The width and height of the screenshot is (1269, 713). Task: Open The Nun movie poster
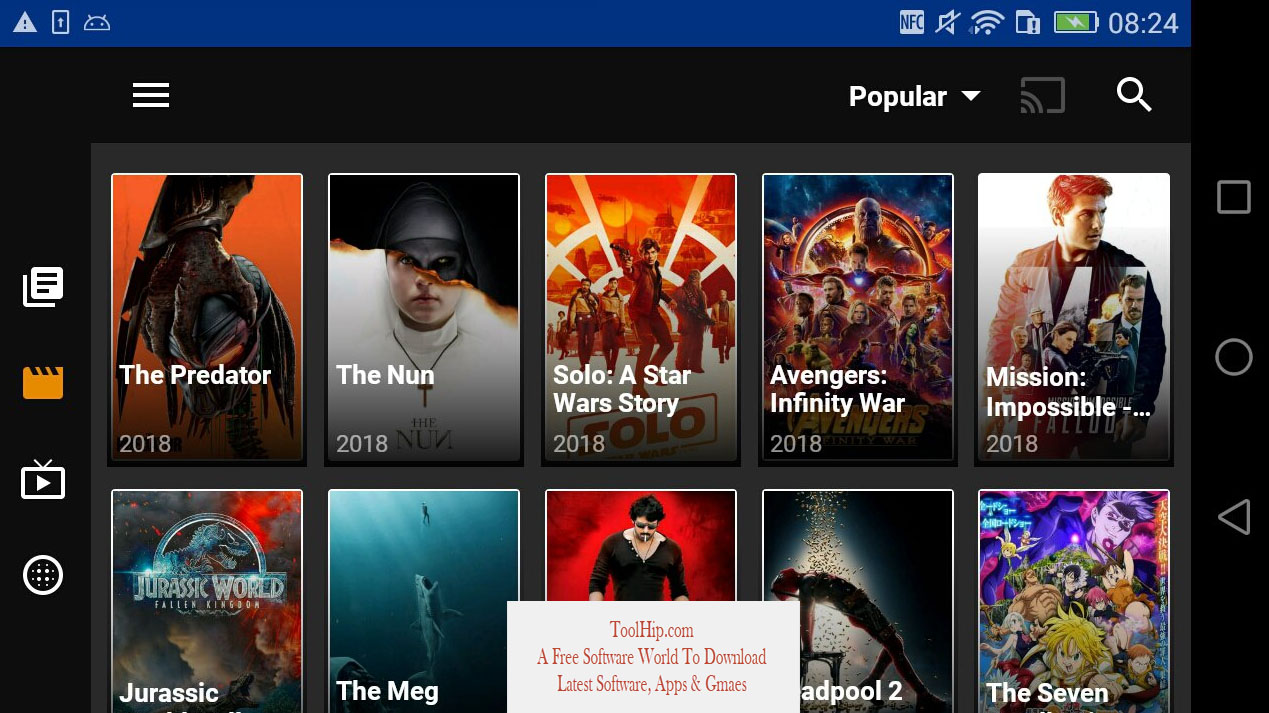tap(424, 317)
